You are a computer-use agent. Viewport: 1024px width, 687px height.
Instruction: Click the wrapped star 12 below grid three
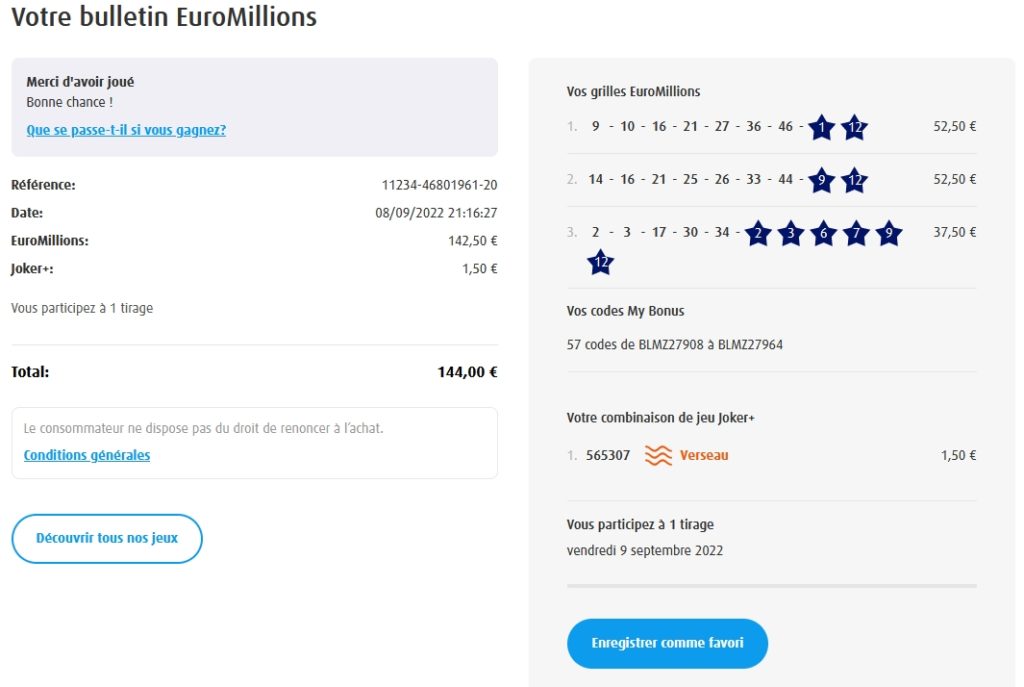click(x=600, y=263)
